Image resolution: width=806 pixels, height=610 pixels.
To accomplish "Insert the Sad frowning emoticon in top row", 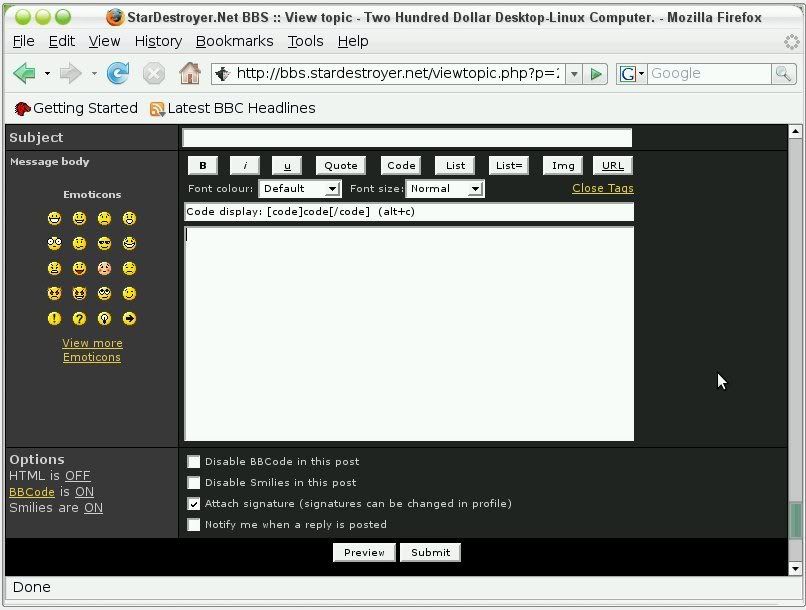I will point(104,218).
